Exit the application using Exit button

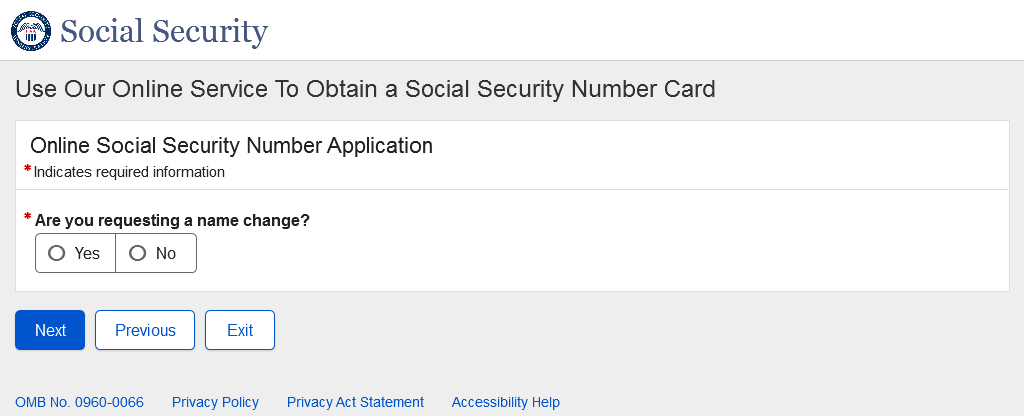(x=240, y=330)
